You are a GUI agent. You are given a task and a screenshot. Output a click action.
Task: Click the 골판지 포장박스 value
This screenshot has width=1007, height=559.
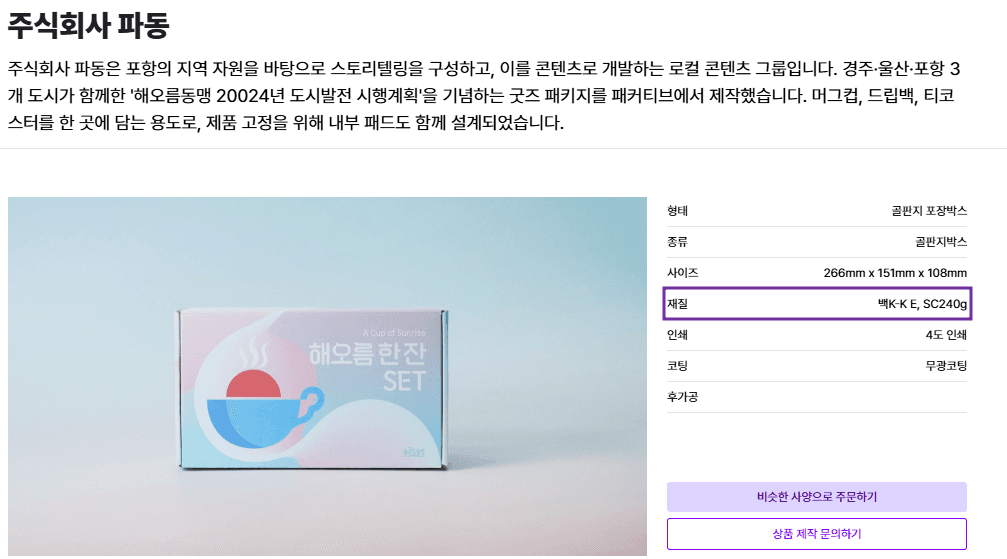pos(929,211)
